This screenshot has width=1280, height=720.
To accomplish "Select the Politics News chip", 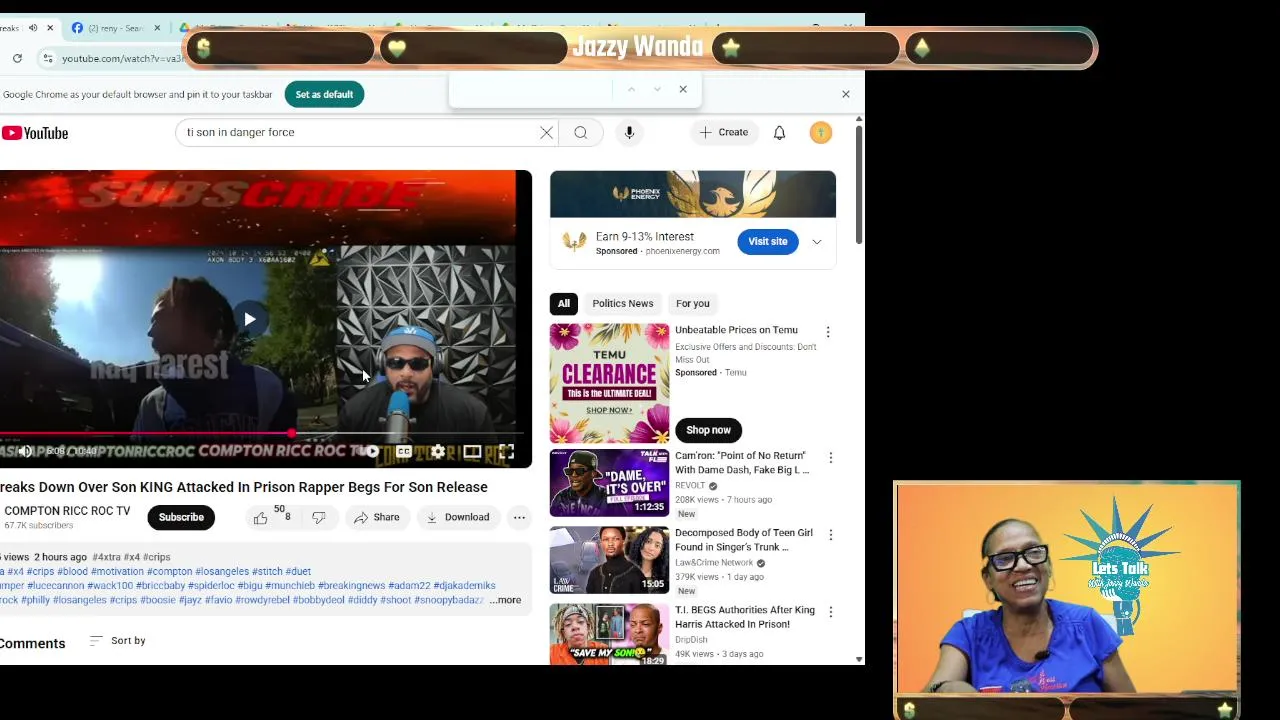I will [622, 303].
